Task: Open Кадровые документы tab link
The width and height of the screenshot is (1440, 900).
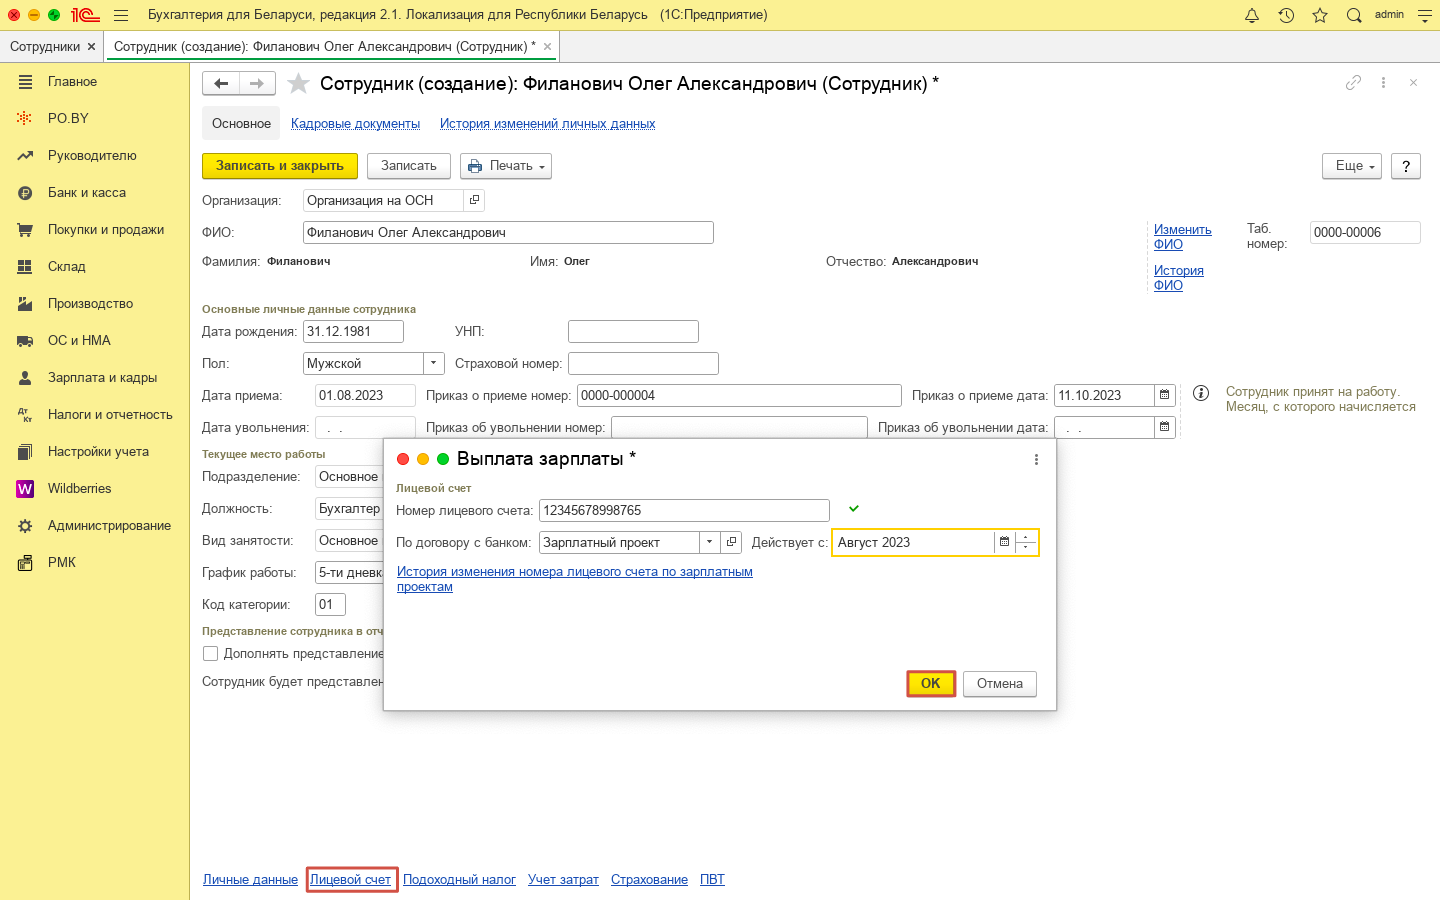Action: [x=355, y=123]
